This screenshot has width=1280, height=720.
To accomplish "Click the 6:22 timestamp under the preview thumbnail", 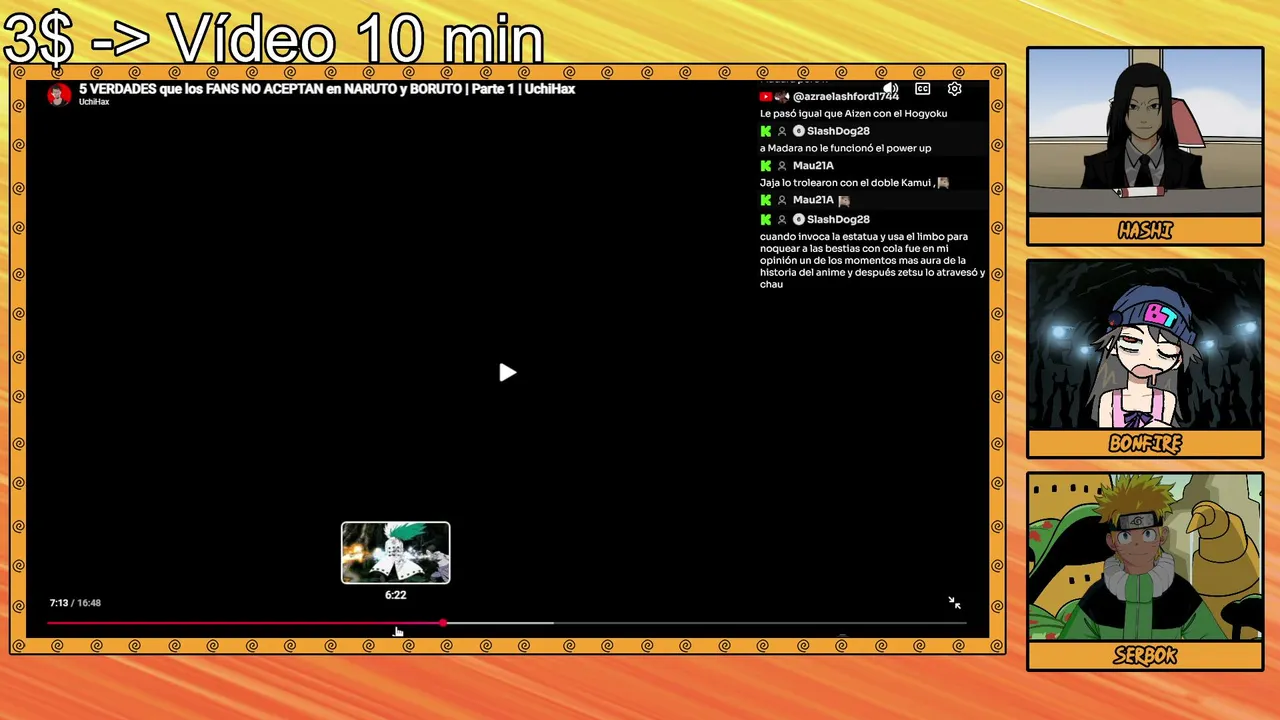I will tap(396, 595).
